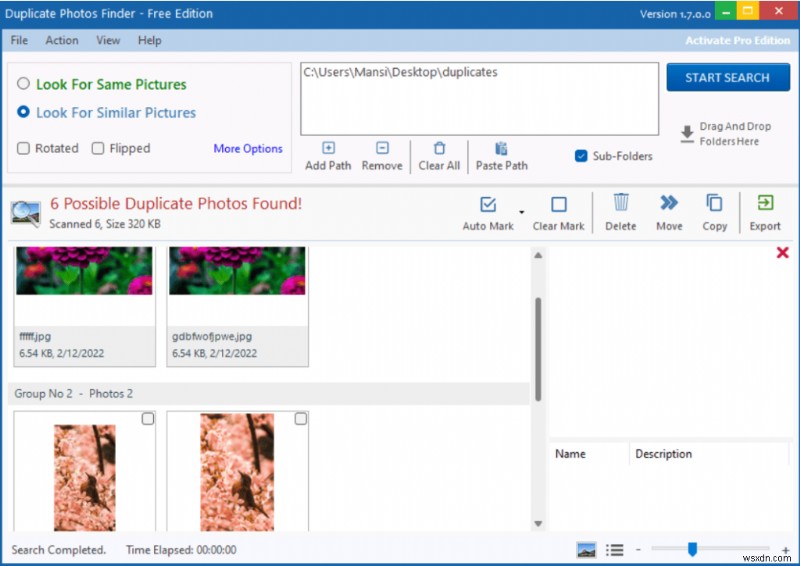Viewport: 800px width, 566px height.
Task: Enable the Flipped checkbox
Action: (98, 148)
